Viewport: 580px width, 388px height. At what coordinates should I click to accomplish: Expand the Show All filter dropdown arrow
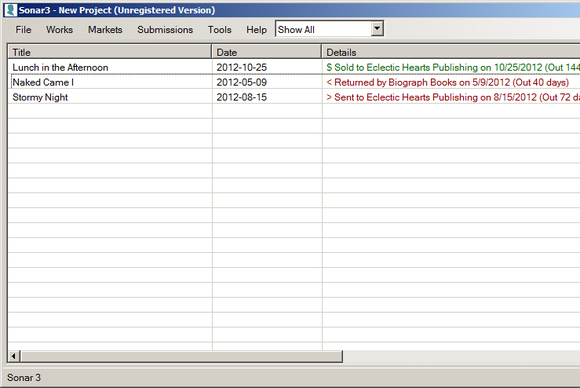[x=377, y=28]
